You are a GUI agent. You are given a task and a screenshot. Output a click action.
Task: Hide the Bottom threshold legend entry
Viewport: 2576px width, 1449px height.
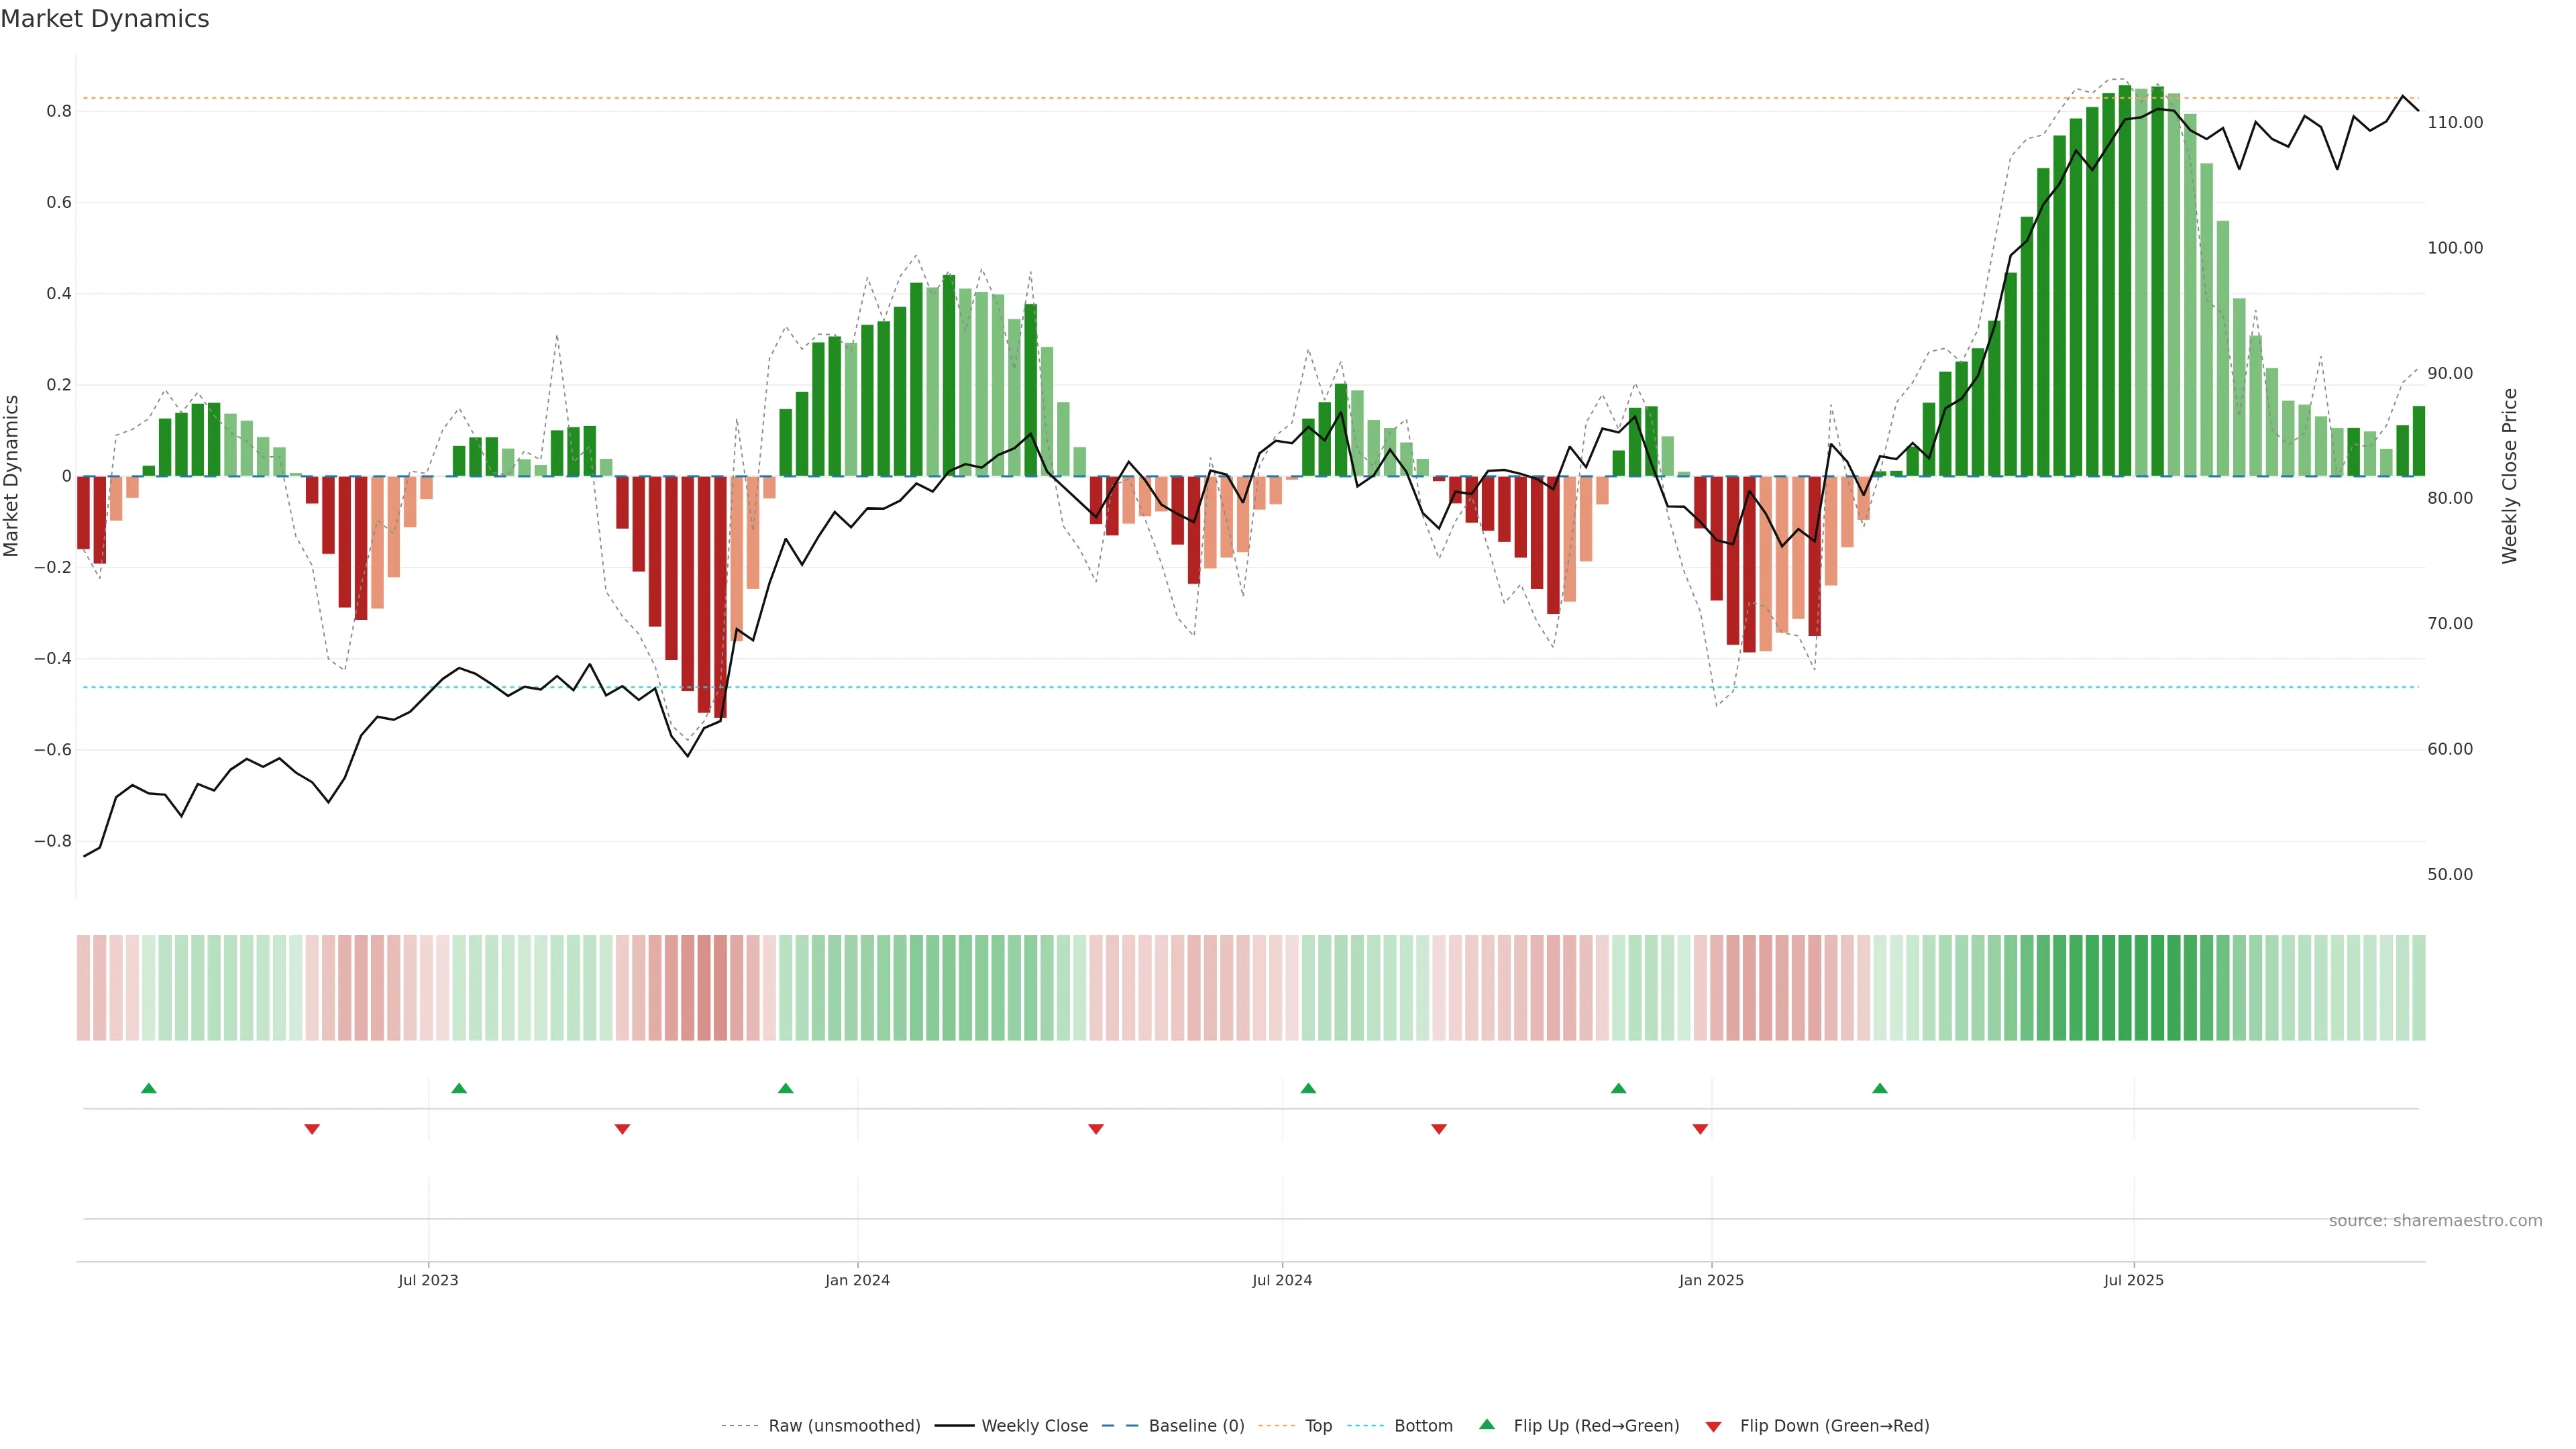pos(1423,1426)
